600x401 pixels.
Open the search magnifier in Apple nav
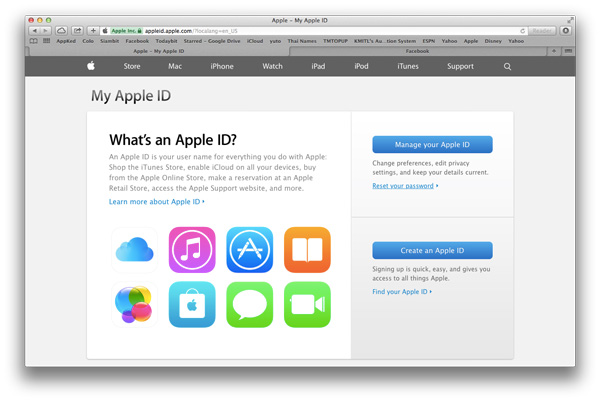click(507, 66)
